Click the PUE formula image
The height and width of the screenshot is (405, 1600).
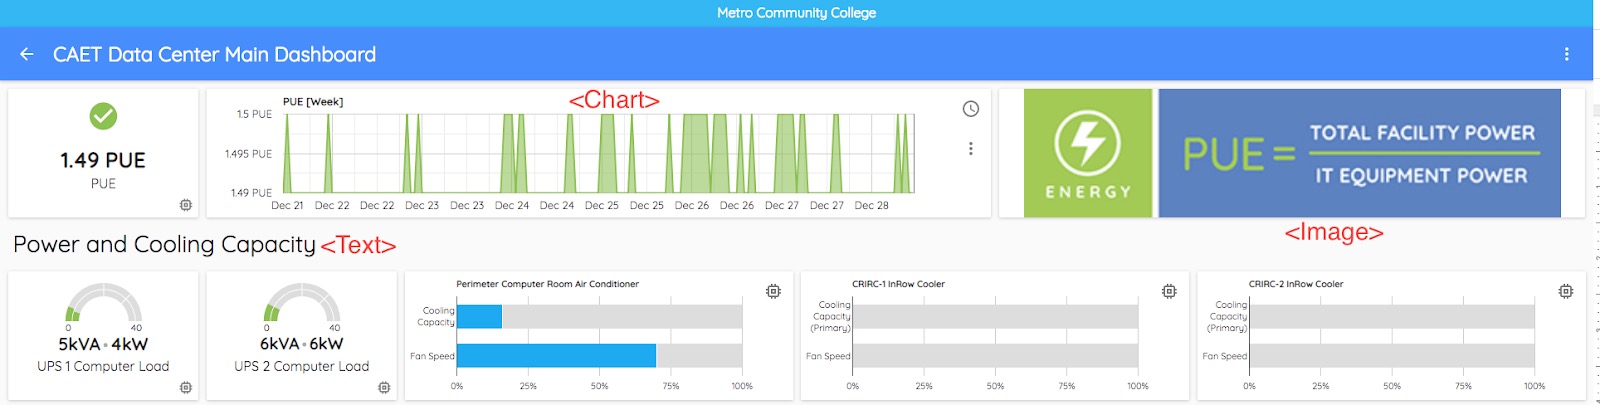pos(1359,153)
